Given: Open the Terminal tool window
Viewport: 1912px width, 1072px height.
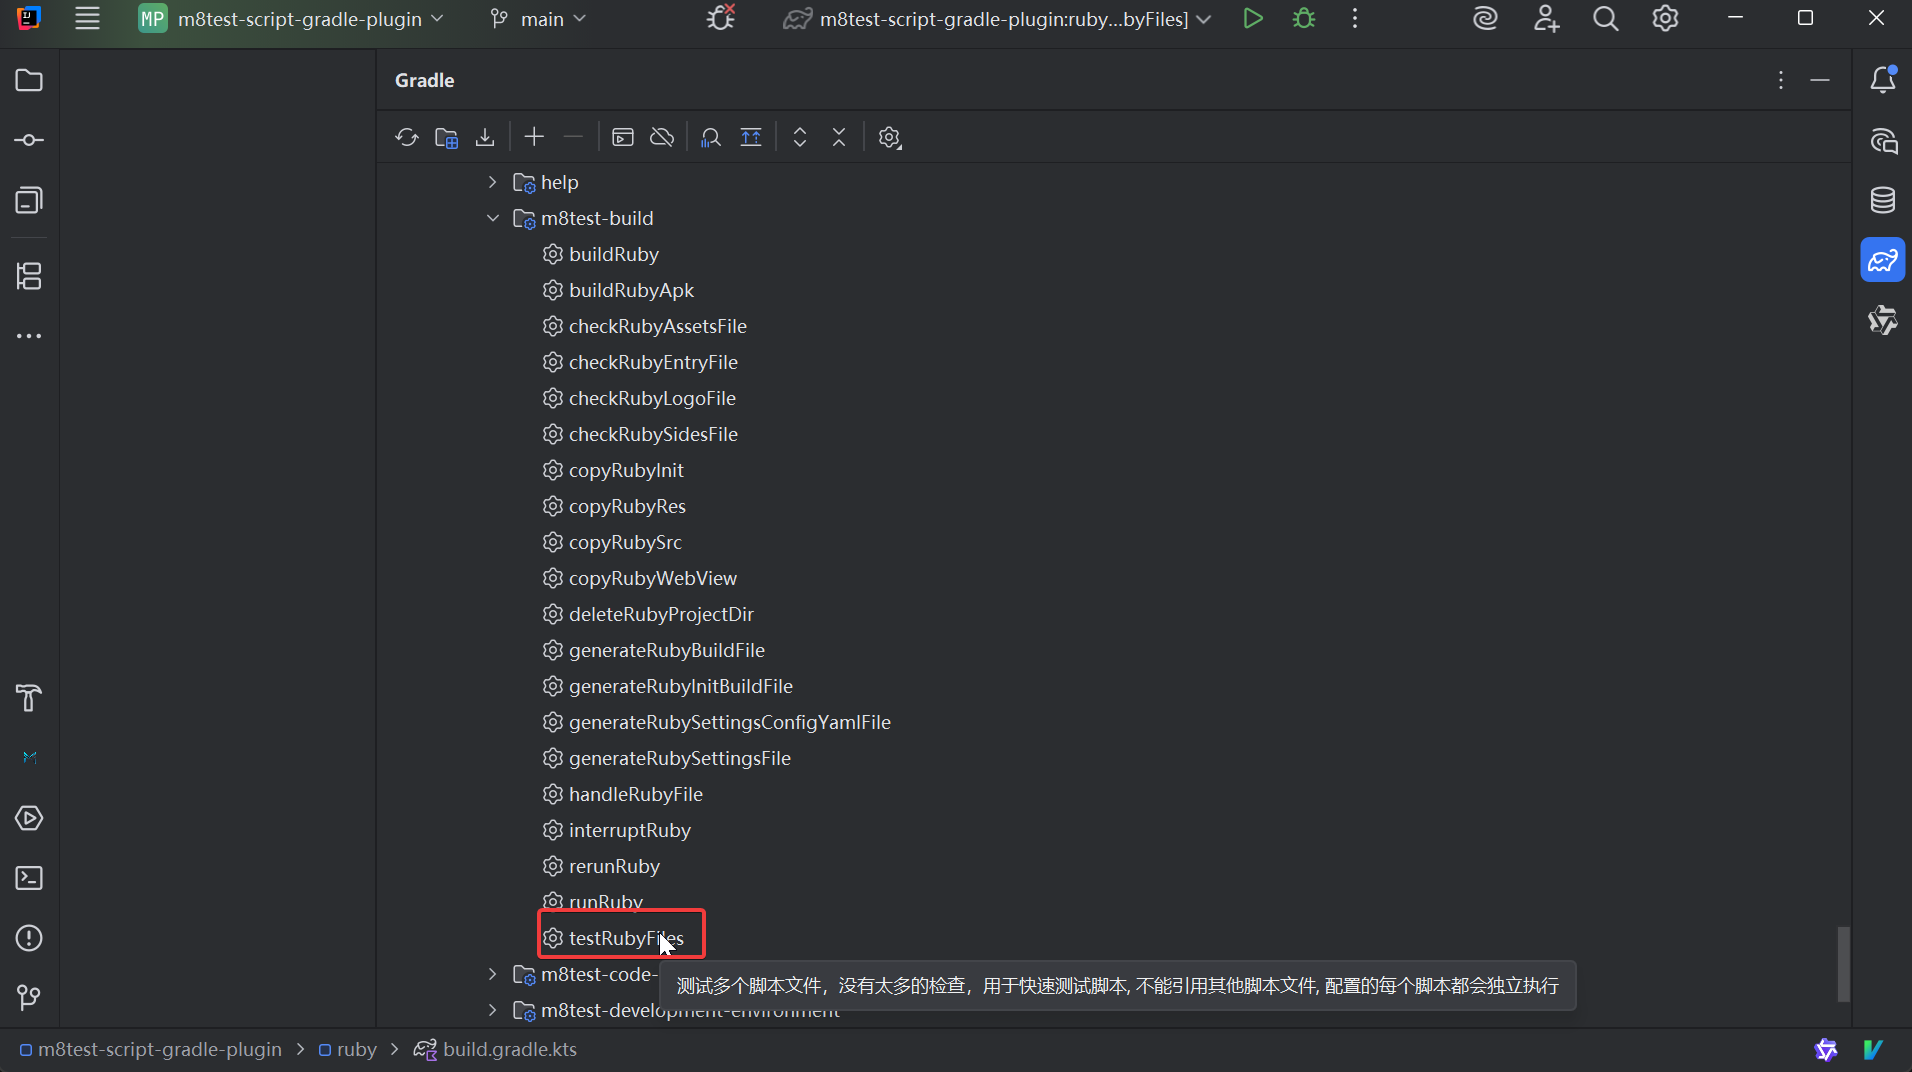Looking at the screenshot, I should coord(29,878).
